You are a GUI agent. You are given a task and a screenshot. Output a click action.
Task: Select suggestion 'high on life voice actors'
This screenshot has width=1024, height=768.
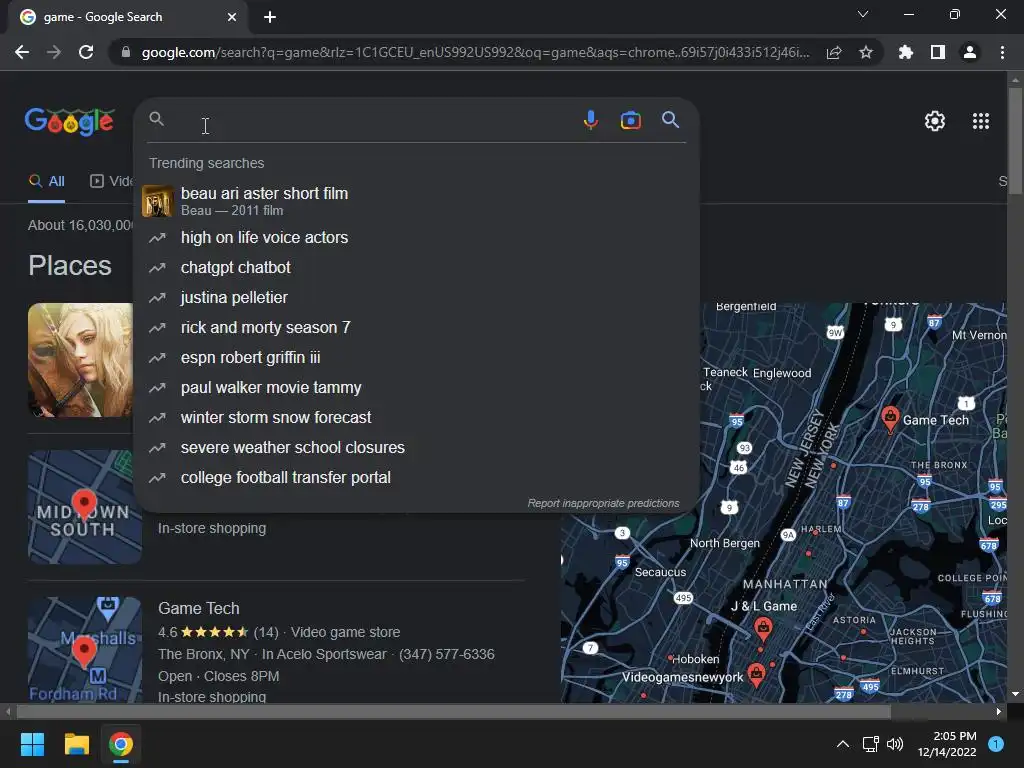pos(417,238)
